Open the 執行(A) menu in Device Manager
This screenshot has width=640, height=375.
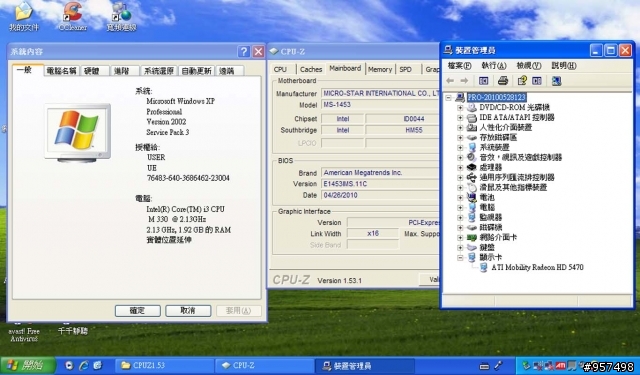pyautogui.click(x=494, y=66)
